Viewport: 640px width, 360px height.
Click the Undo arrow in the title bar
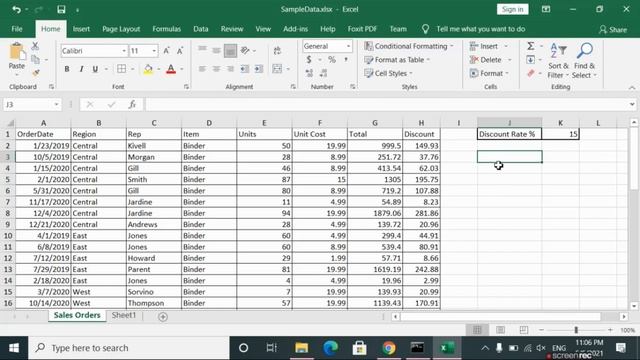click(x=16, y=9)
